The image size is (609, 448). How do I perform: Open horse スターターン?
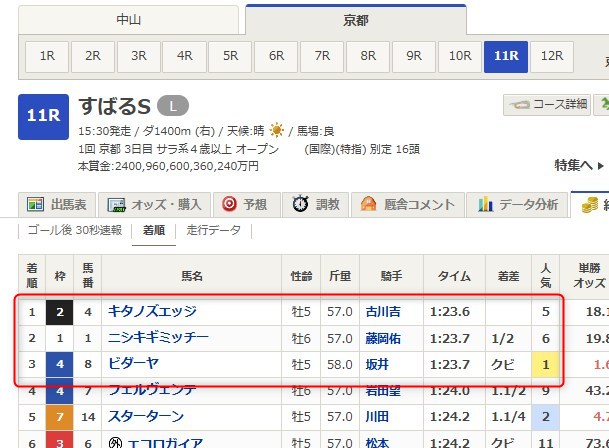pyautogui.click(x=146, y=417)
